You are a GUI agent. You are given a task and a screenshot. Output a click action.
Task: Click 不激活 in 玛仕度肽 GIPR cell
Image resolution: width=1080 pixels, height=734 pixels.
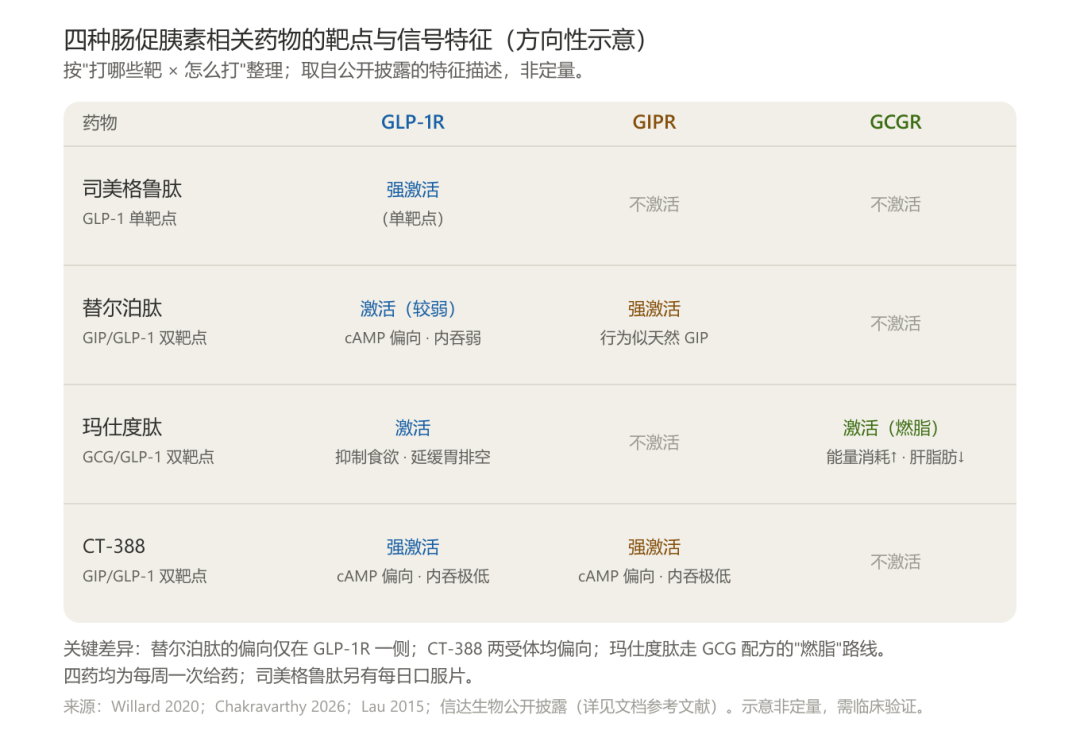[654, 443]
